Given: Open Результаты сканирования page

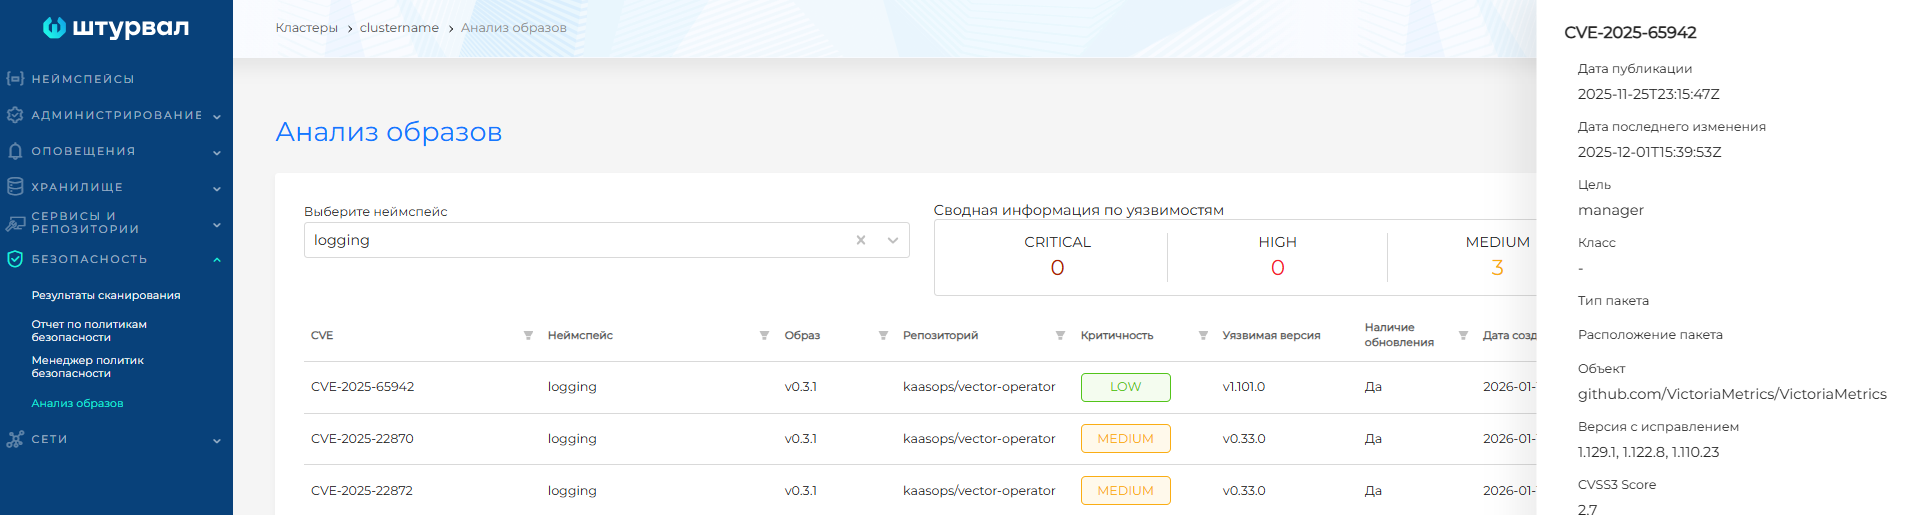Looking at the screenshot, I should [x=106, y=295].
